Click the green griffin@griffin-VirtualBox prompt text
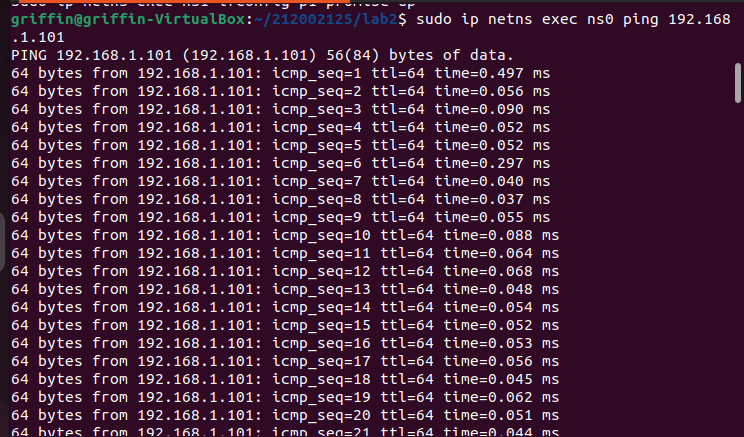This screenshot has width=744, height=437. coord(129,19)
